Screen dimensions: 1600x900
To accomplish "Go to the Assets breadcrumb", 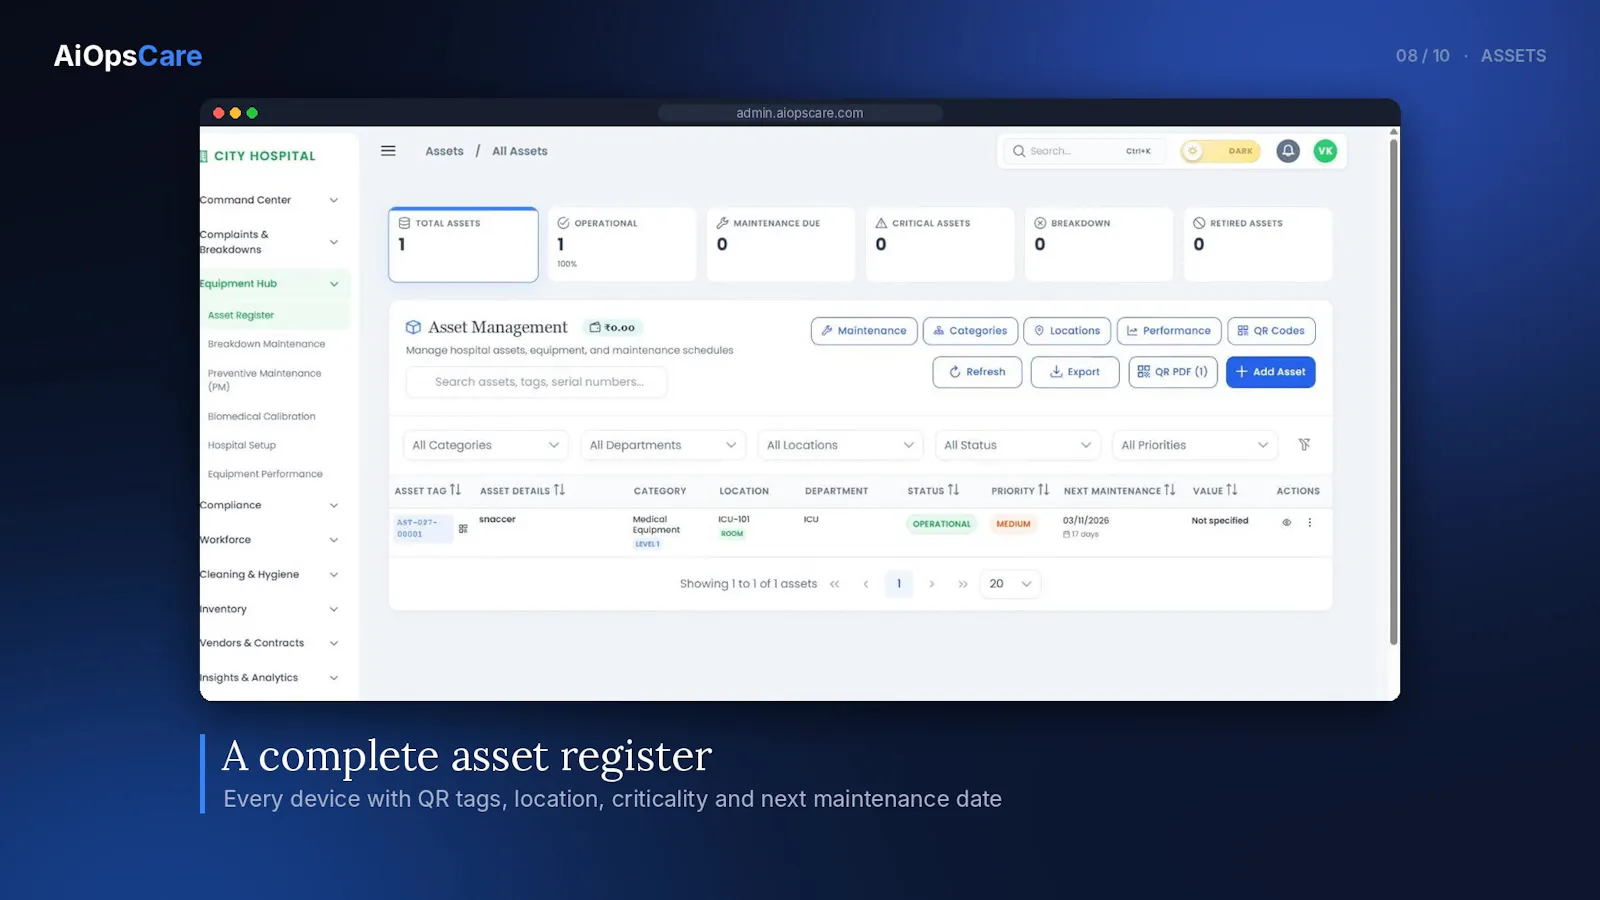I will coord(444,151).
